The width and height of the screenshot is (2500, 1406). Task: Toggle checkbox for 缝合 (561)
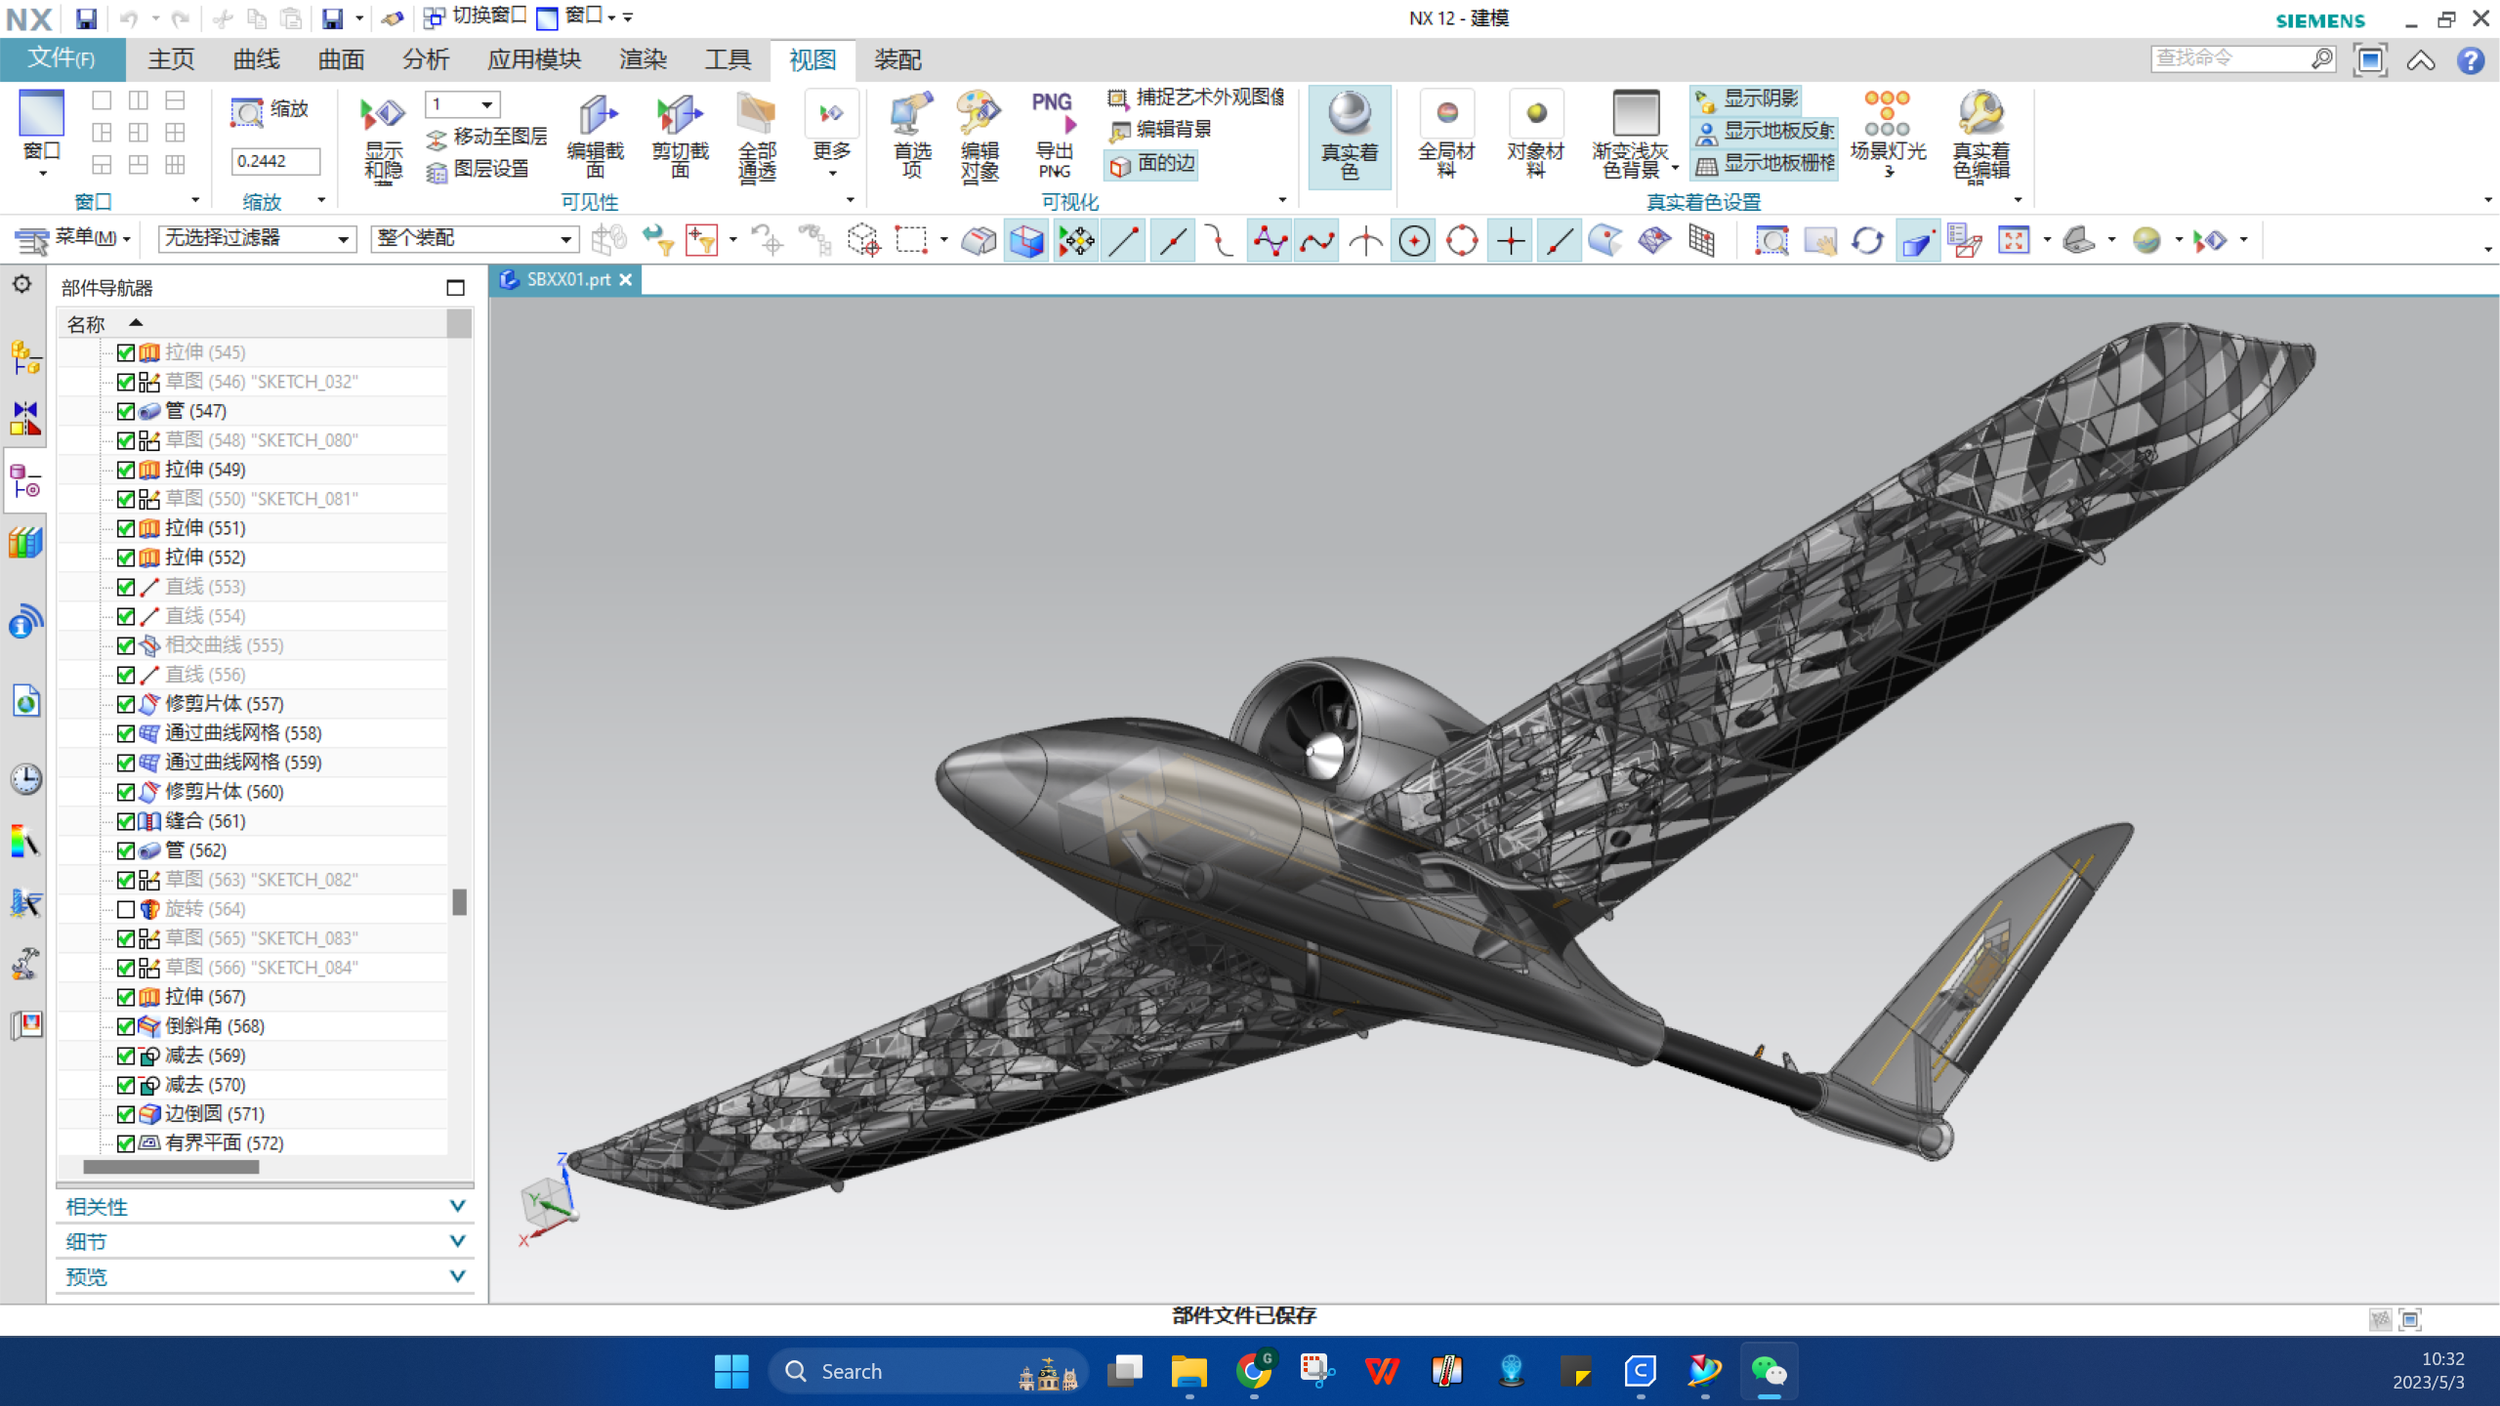coord(126,821)
